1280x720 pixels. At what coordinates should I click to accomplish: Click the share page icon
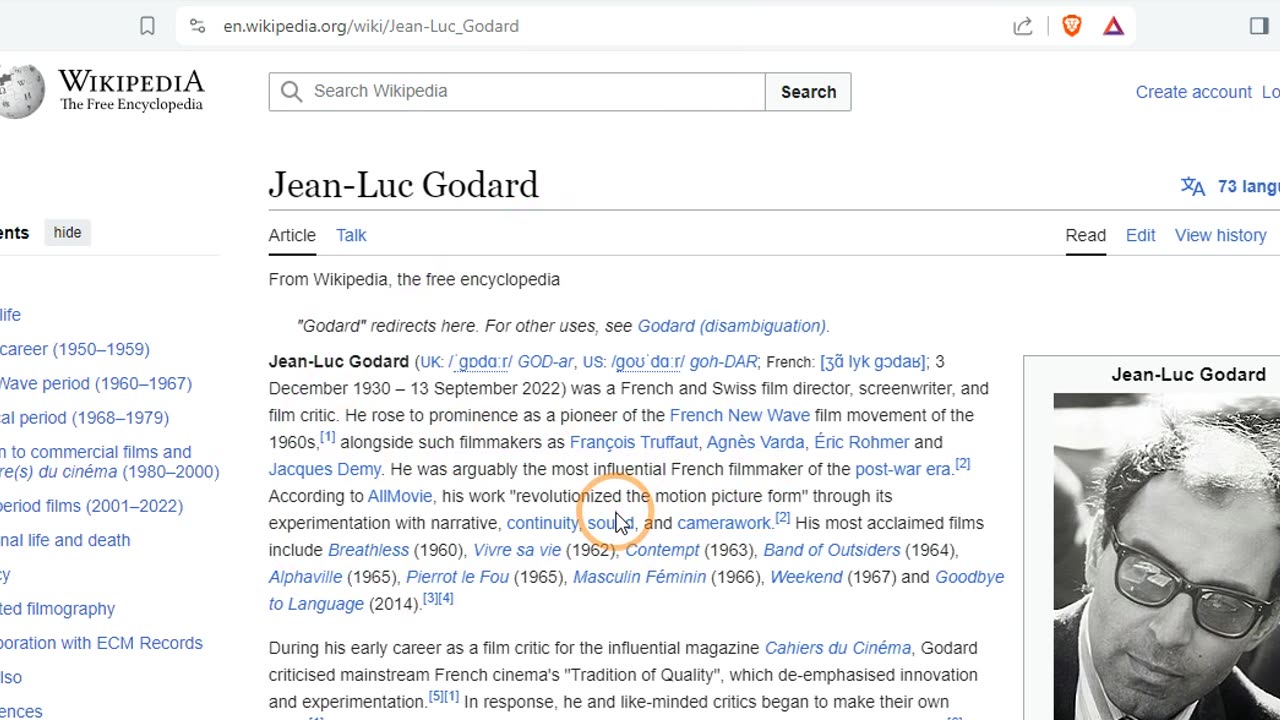[1022, 26]
